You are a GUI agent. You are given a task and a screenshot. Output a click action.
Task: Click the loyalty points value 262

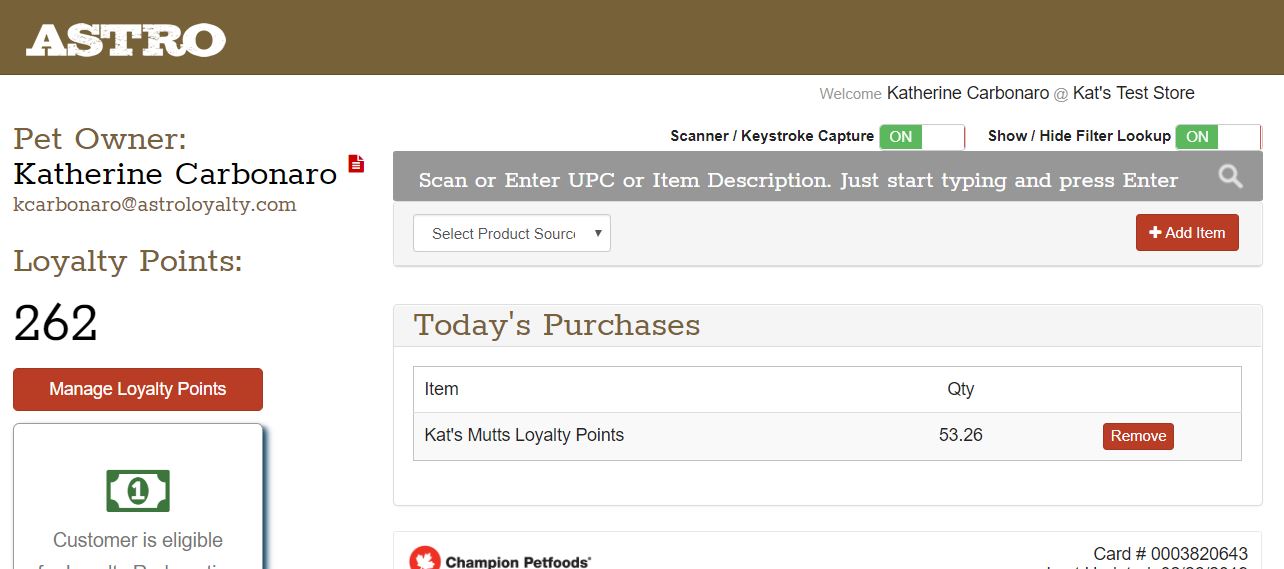[56, 323]
